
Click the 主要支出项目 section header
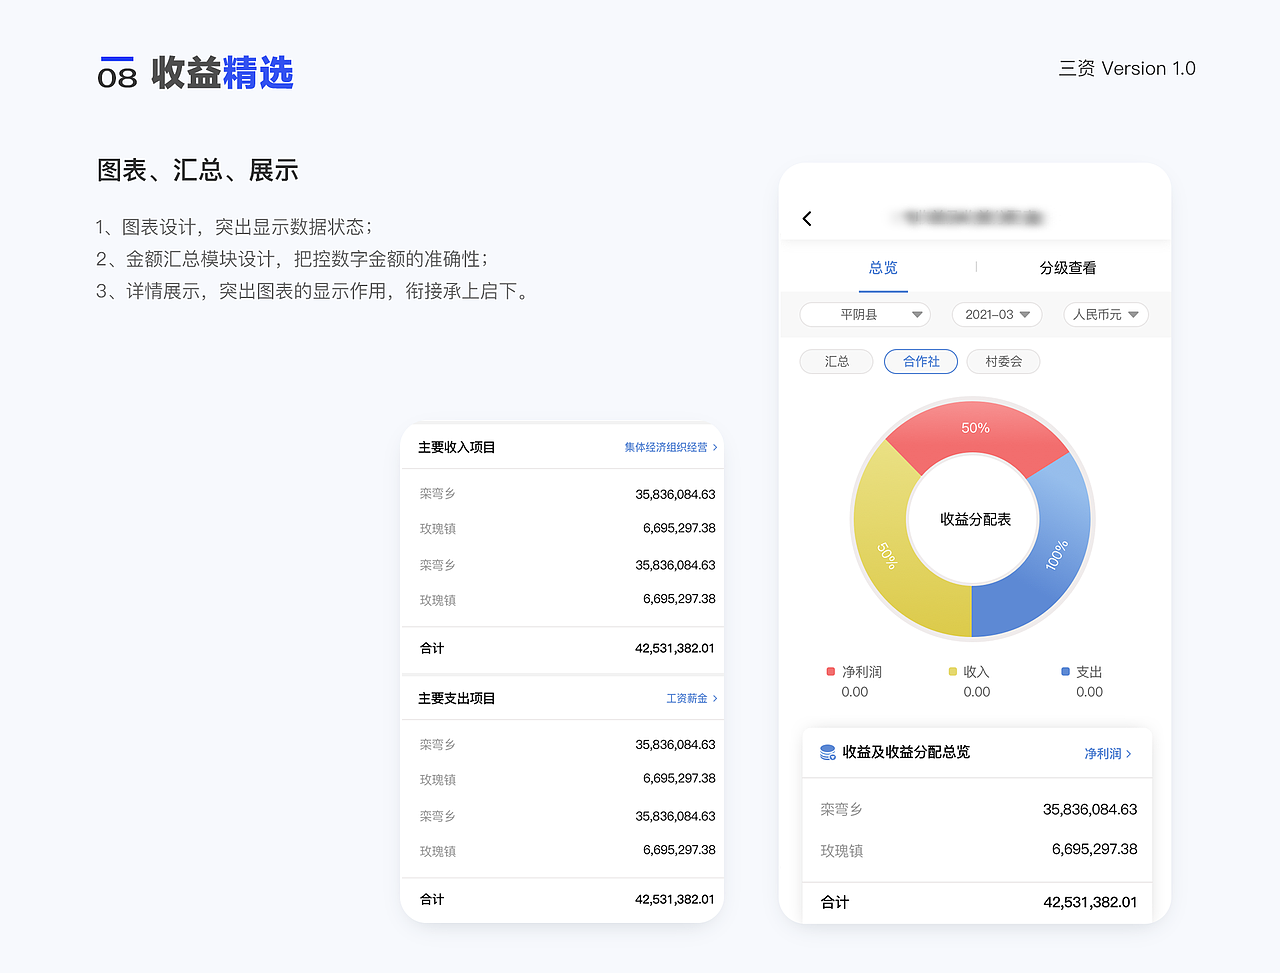[456, 698]
